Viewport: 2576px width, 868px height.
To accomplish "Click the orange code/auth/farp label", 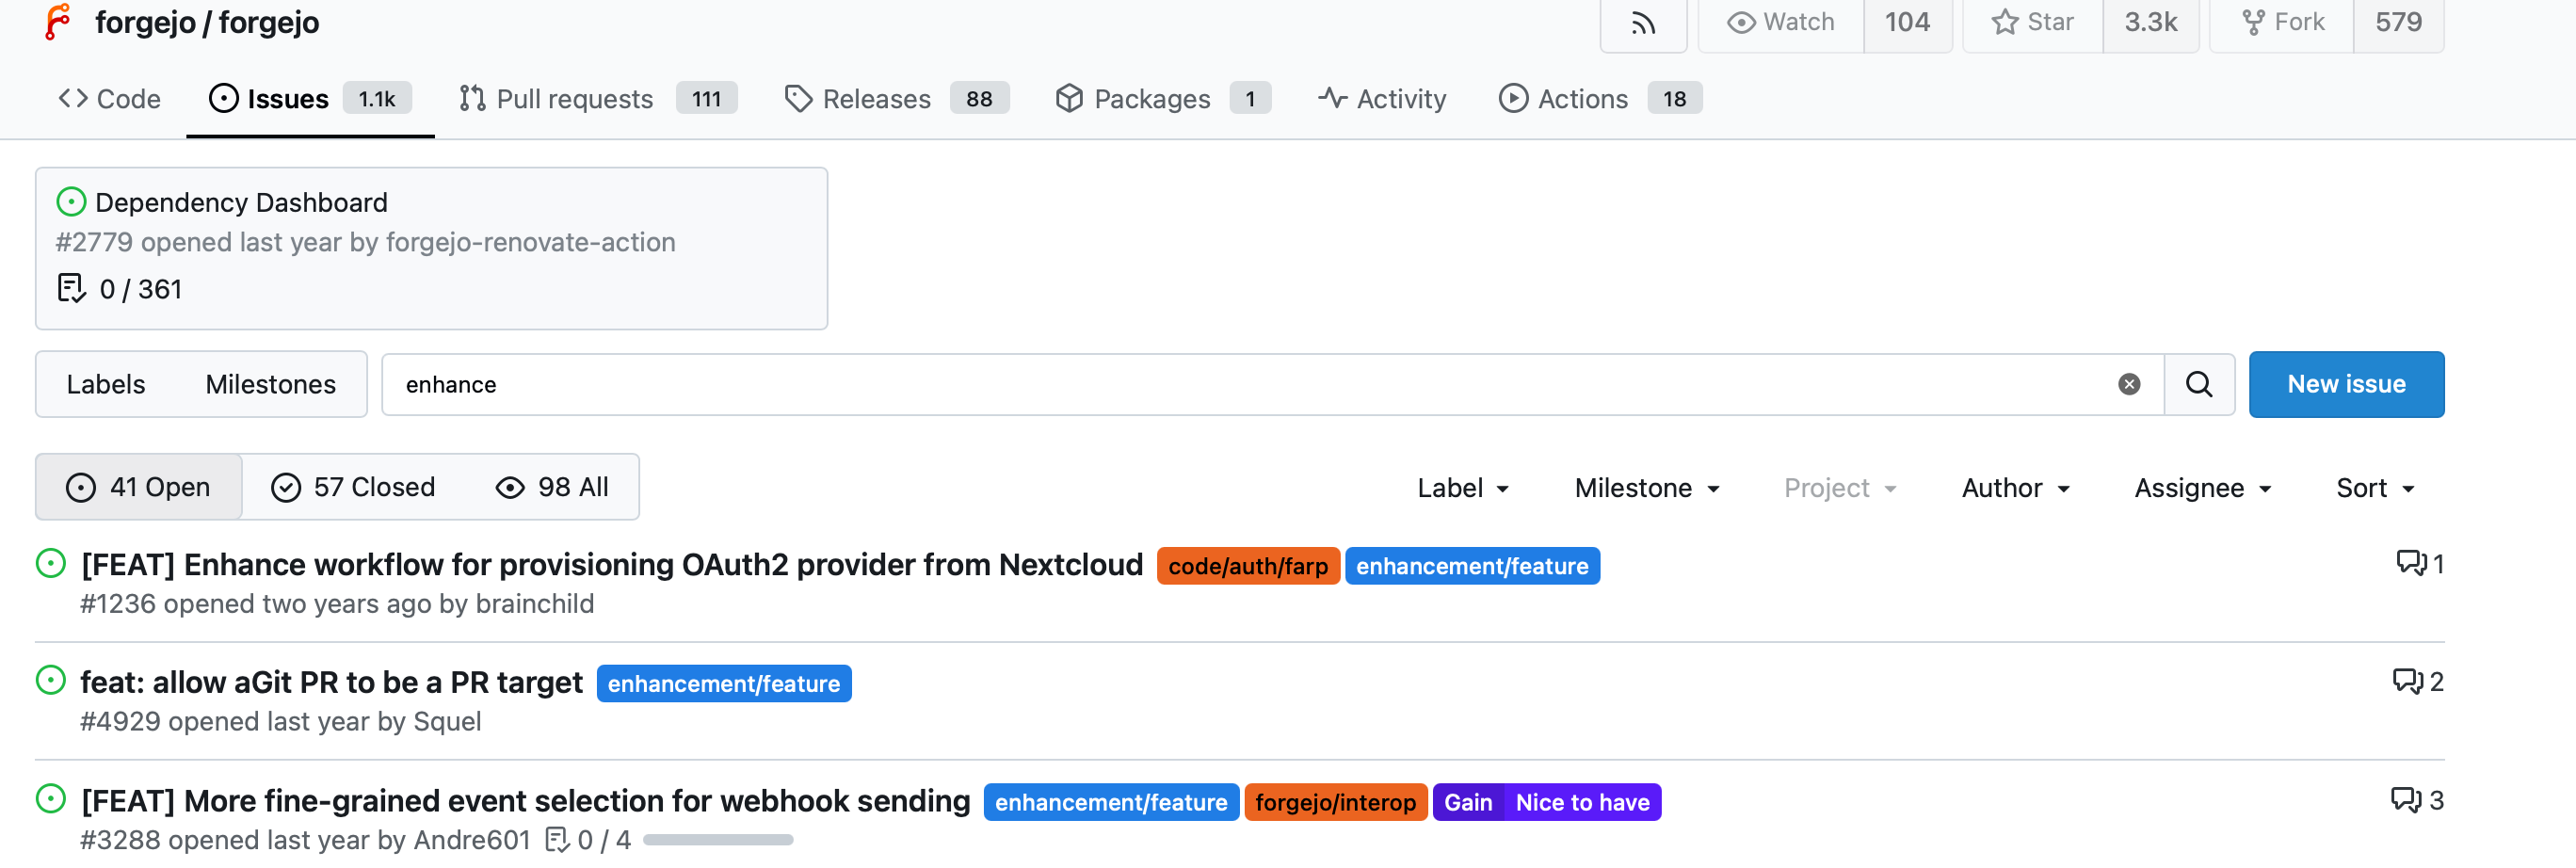I will [x=1247, y=566].
